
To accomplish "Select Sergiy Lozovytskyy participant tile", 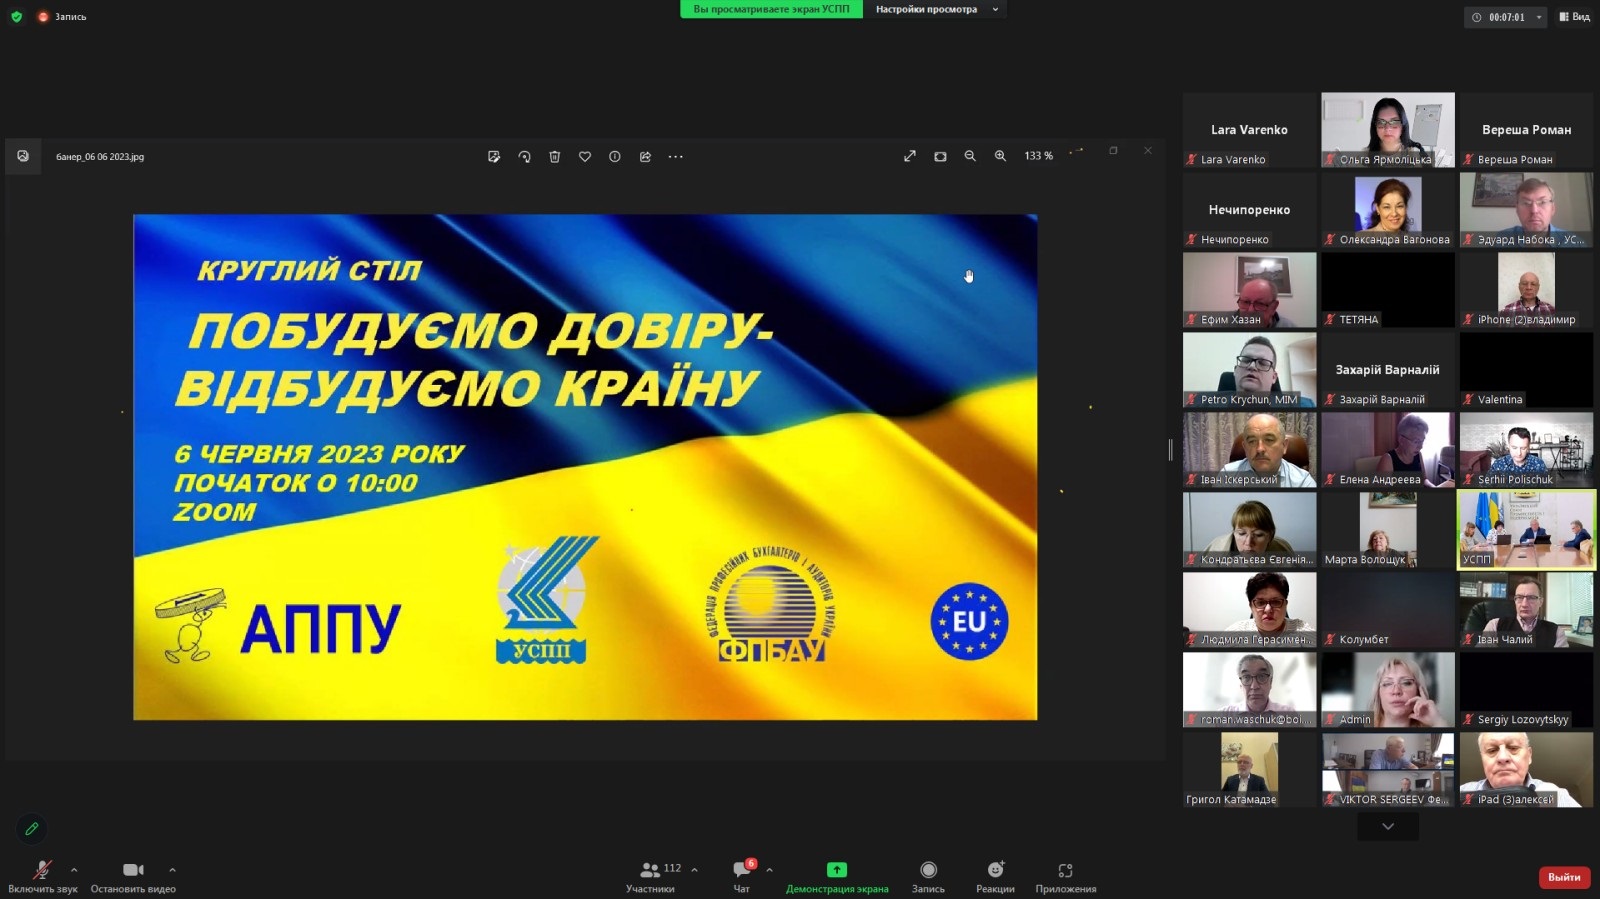I will (1526, 690).
